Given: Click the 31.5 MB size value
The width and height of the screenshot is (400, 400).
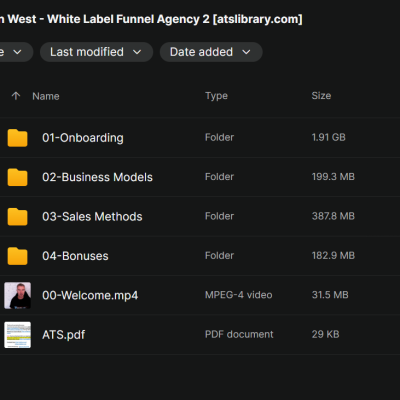Looking at the screenshot, I should (x=330, y=295).
